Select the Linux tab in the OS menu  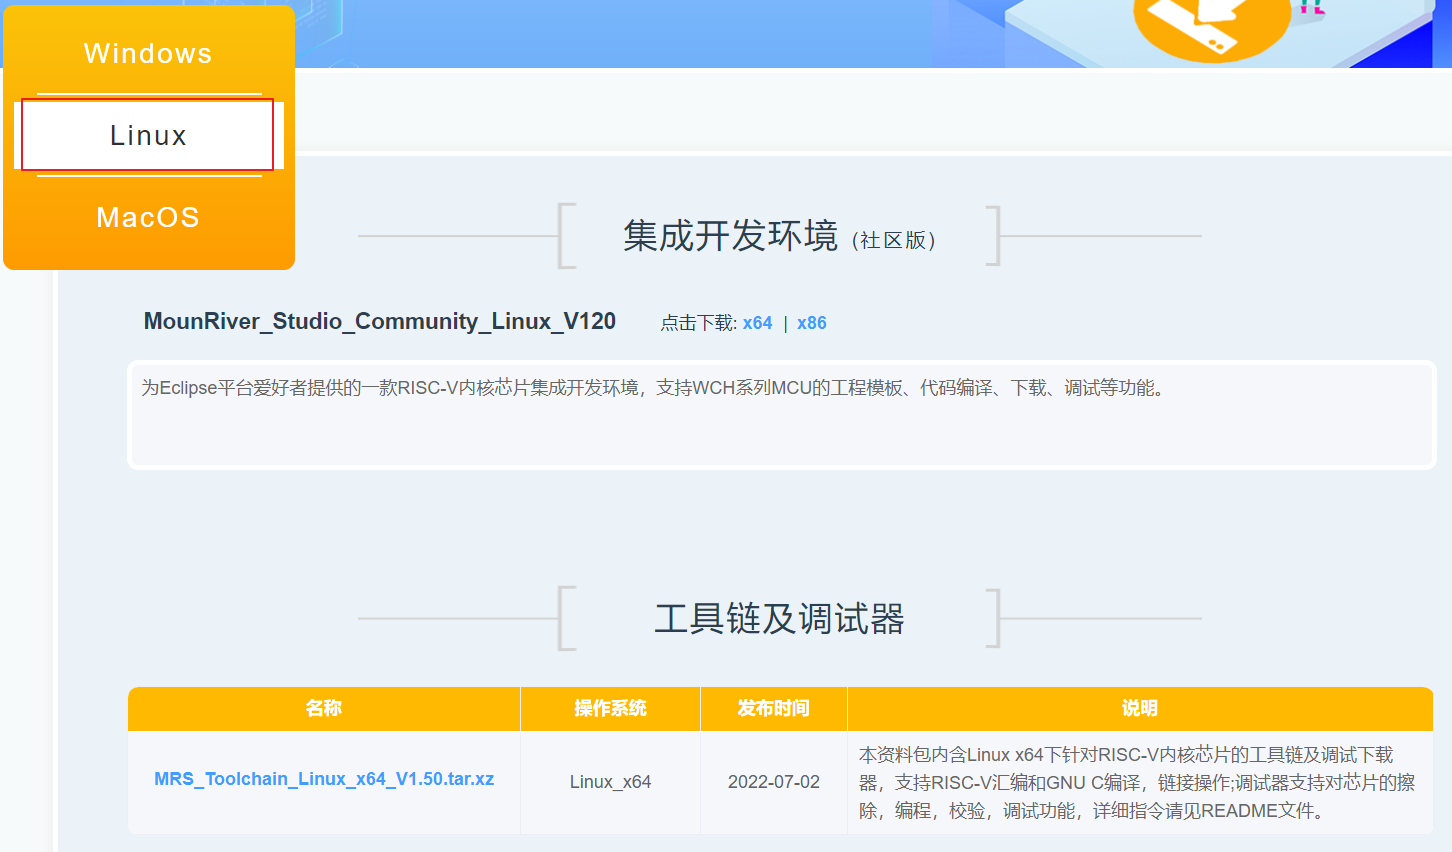point(148,135)
